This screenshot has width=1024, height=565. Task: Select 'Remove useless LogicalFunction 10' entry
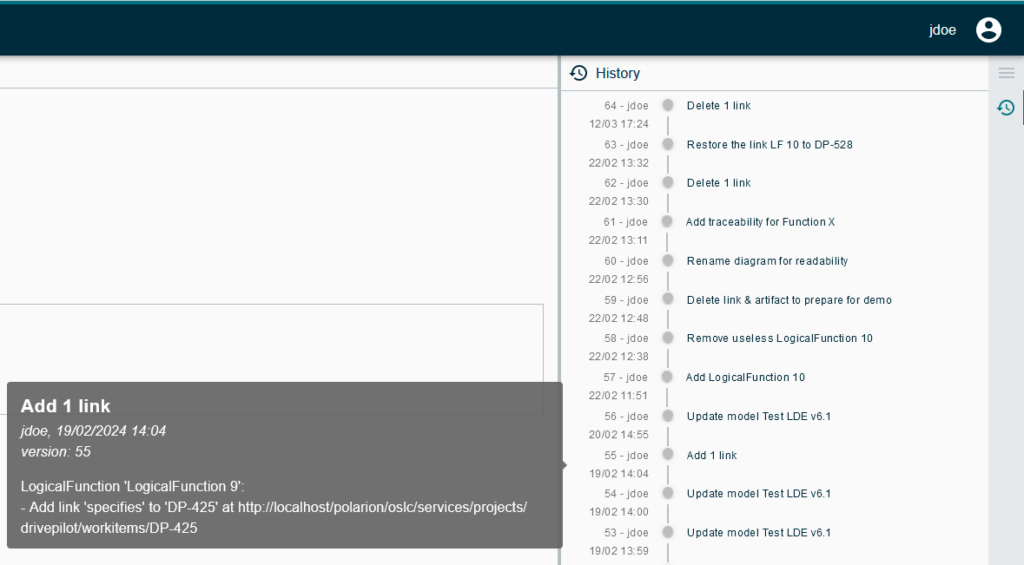(779, 338)
